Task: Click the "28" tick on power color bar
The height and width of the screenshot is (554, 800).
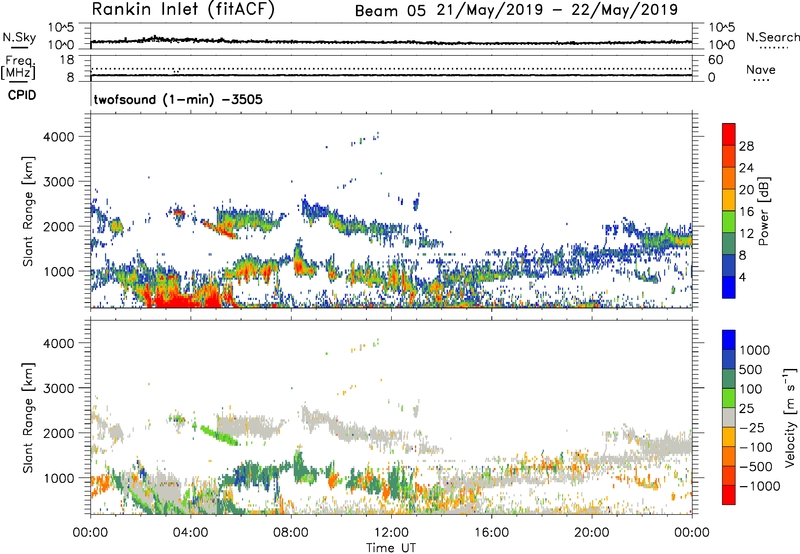Action: click(x=746, y=146)
